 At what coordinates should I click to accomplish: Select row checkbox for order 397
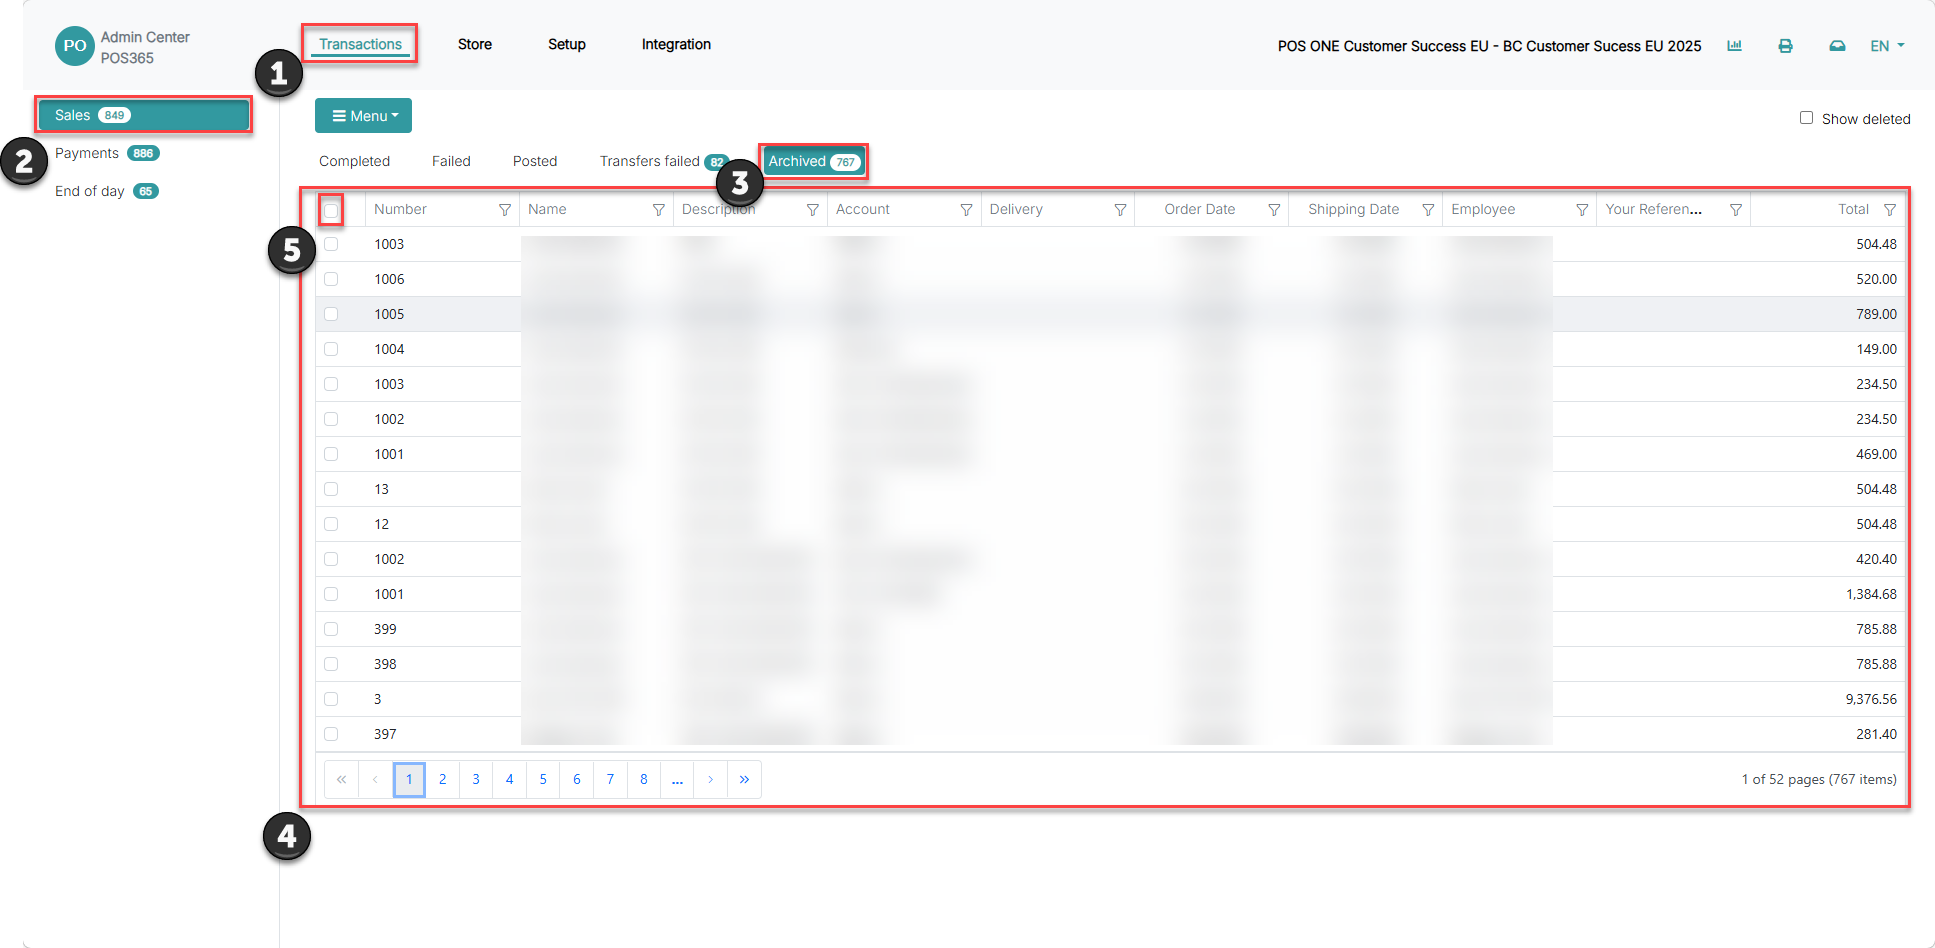[x=331, y=734]
